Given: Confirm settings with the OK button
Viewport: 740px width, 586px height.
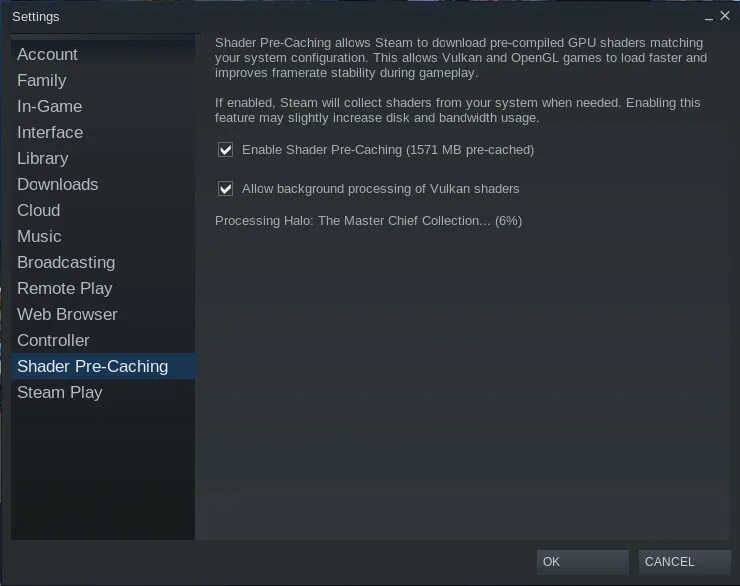Looking at the screenshot, I should click(582, 562).
